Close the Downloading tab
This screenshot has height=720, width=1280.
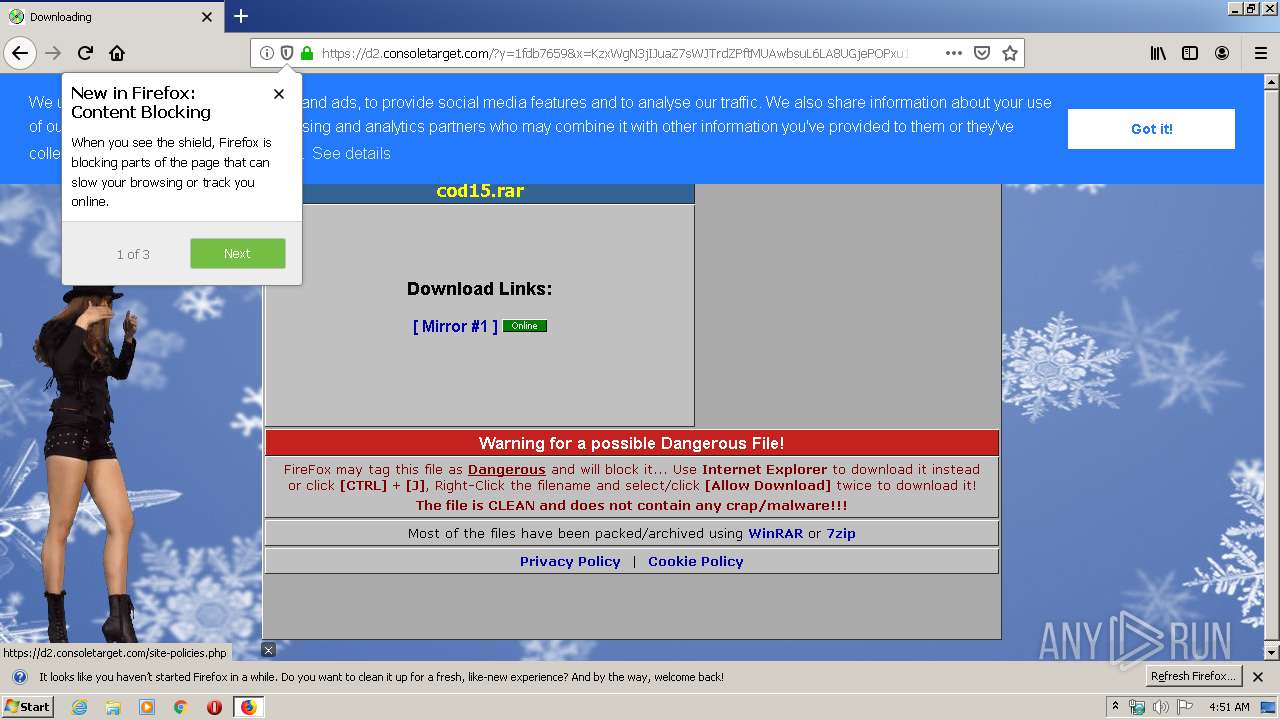tap(207, 17)
